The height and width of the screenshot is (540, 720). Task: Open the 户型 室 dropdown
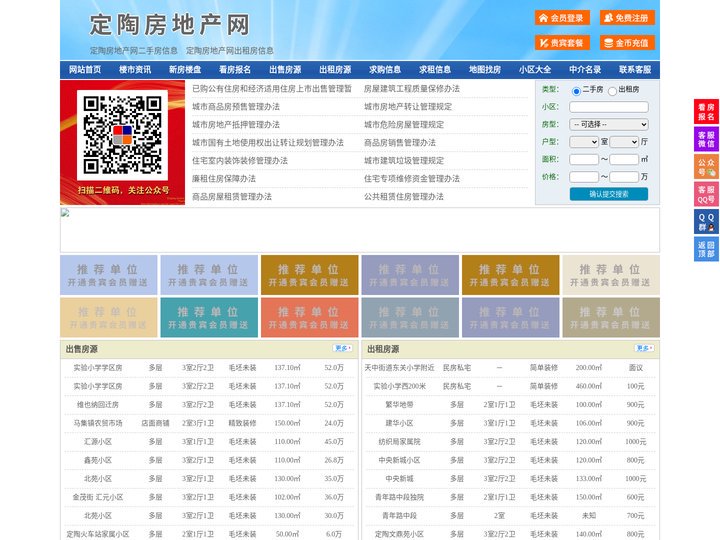(x=584, y=142)
